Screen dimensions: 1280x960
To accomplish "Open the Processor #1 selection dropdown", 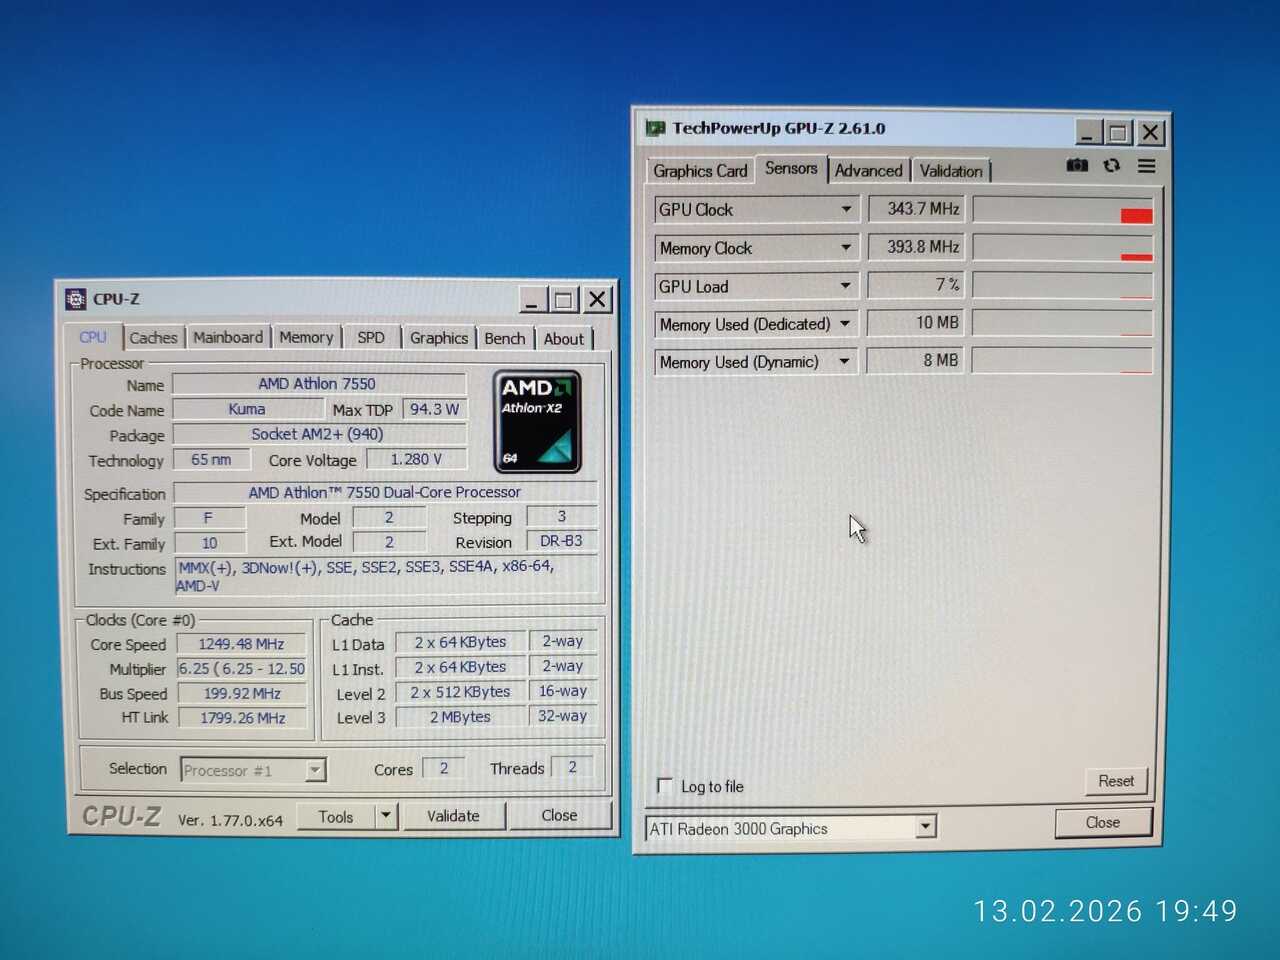I will 315,770.
